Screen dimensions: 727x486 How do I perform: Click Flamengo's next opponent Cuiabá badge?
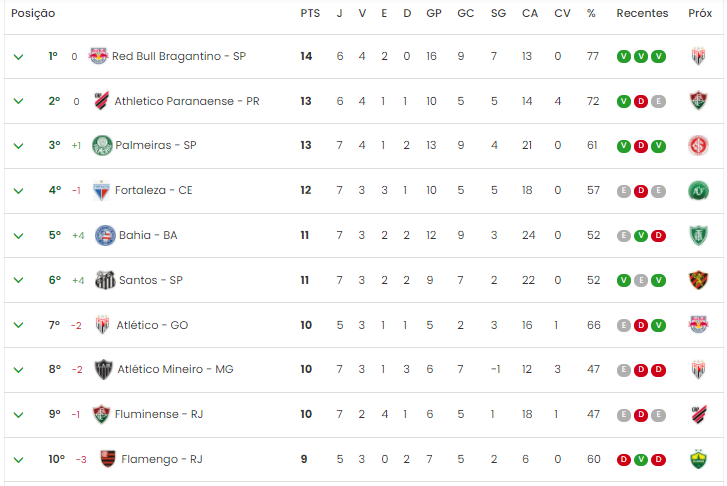pyautogui.click(x=698, y=459)
